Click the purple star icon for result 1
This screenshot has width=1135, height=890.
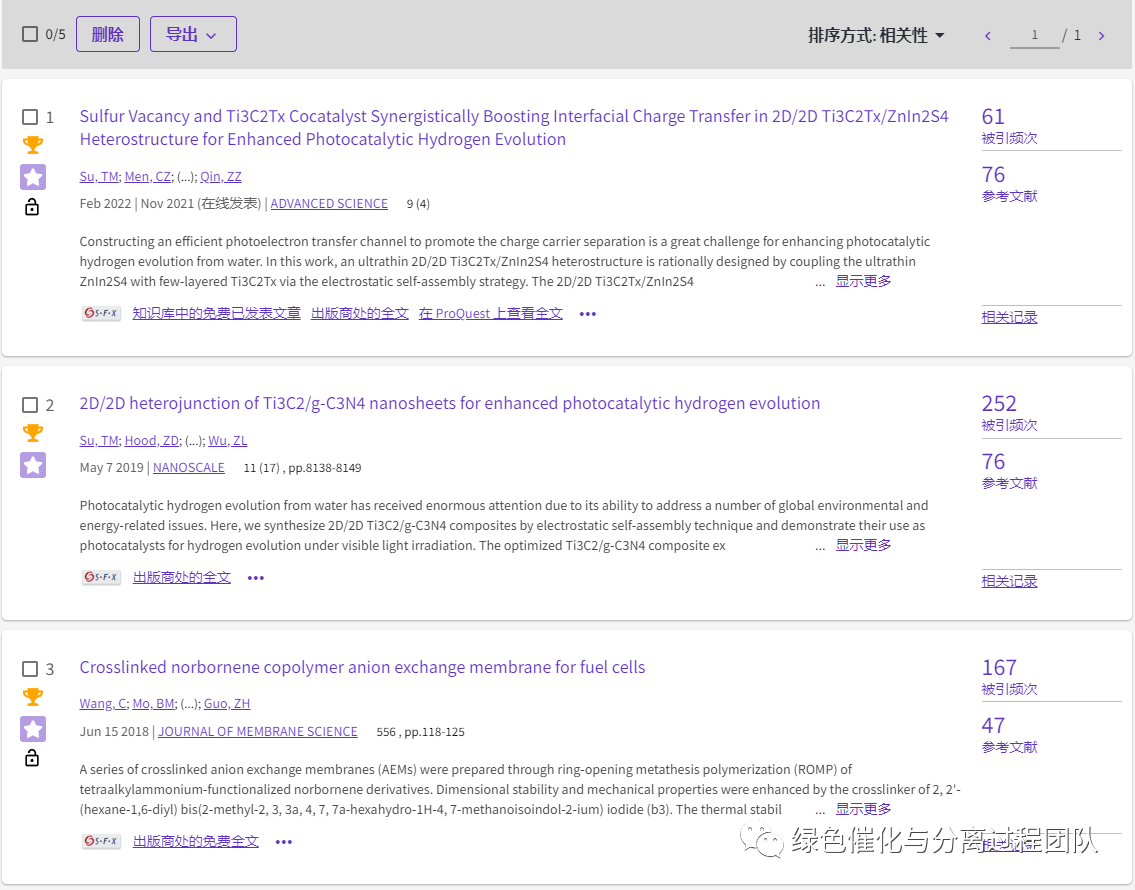(x=33, y=177)
